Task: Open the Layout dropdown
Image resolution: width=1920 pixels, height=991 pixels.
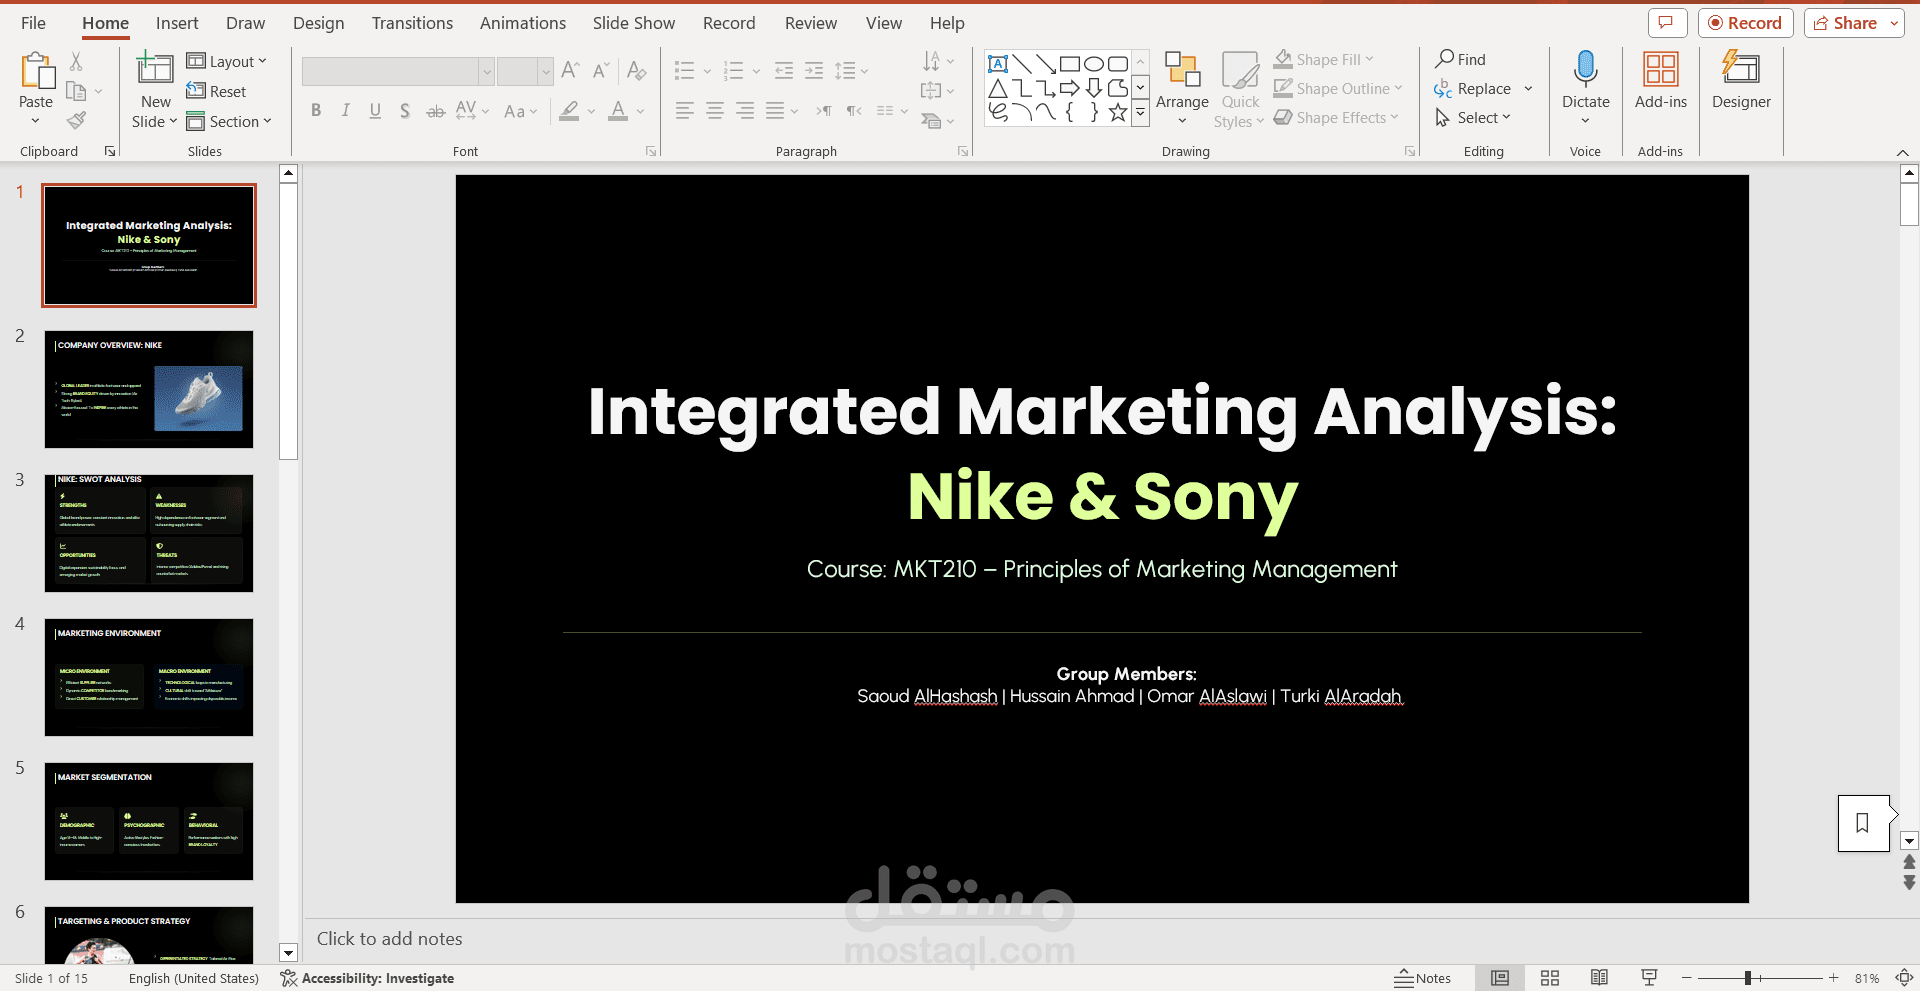Action: 227,61
